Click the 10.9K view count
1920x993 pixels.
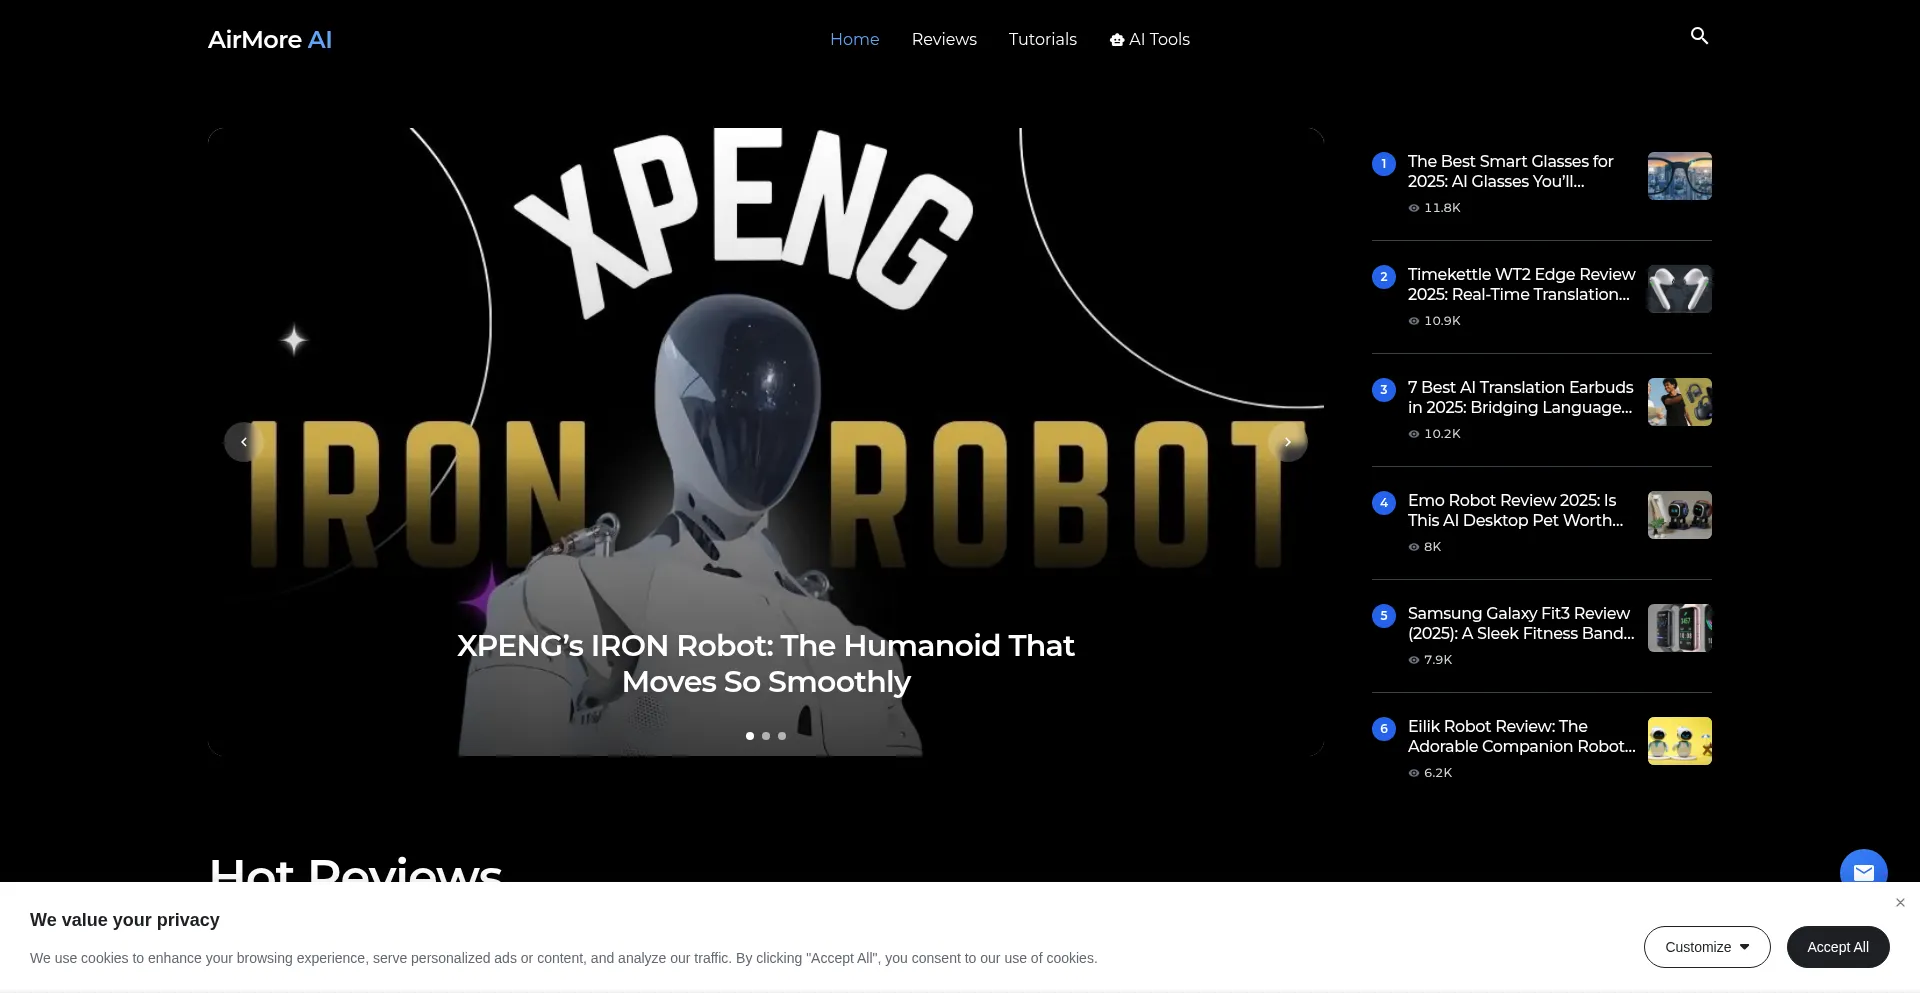[x=1435, y=321]
